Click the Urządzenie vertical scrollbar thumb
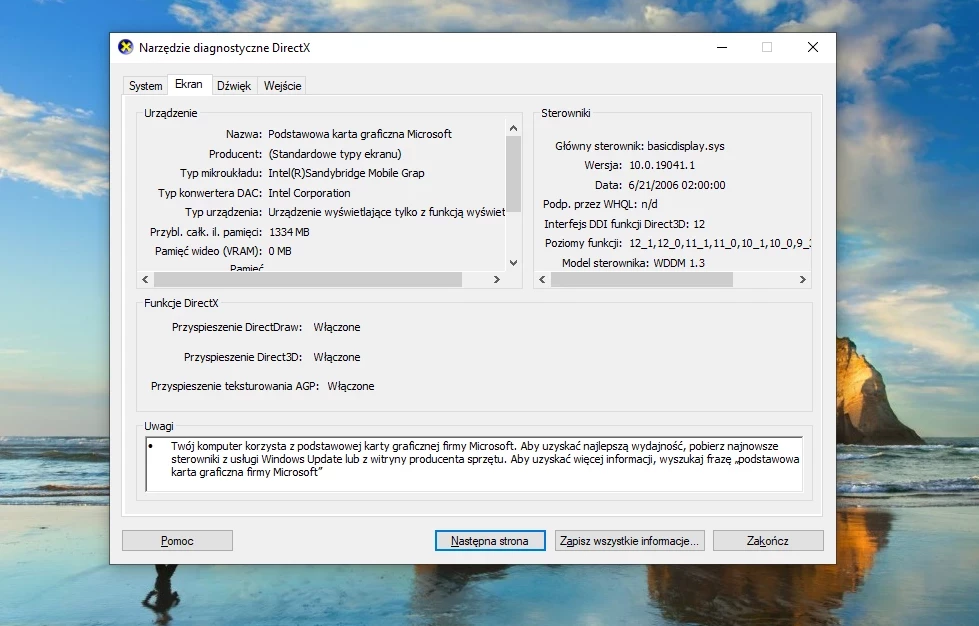Viewport: 979px width, 626px height. [513, 174]
